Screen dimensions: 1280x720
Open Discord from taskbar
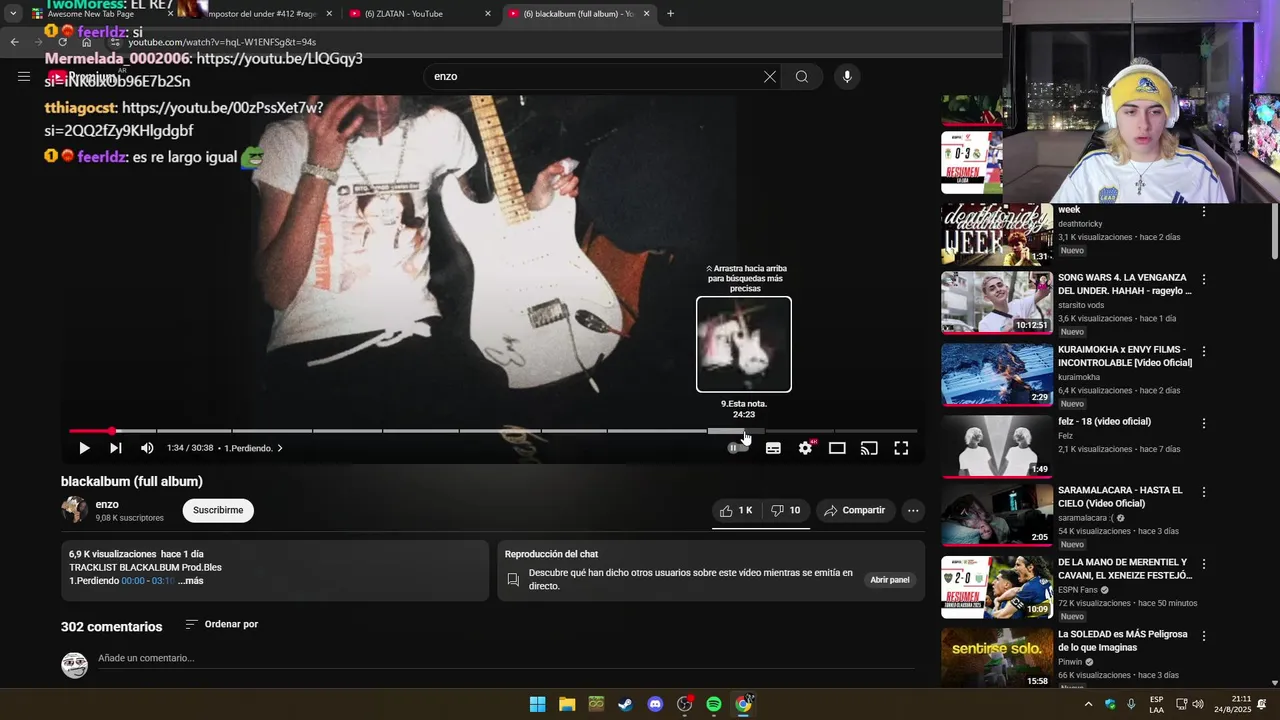coord(655,704)
